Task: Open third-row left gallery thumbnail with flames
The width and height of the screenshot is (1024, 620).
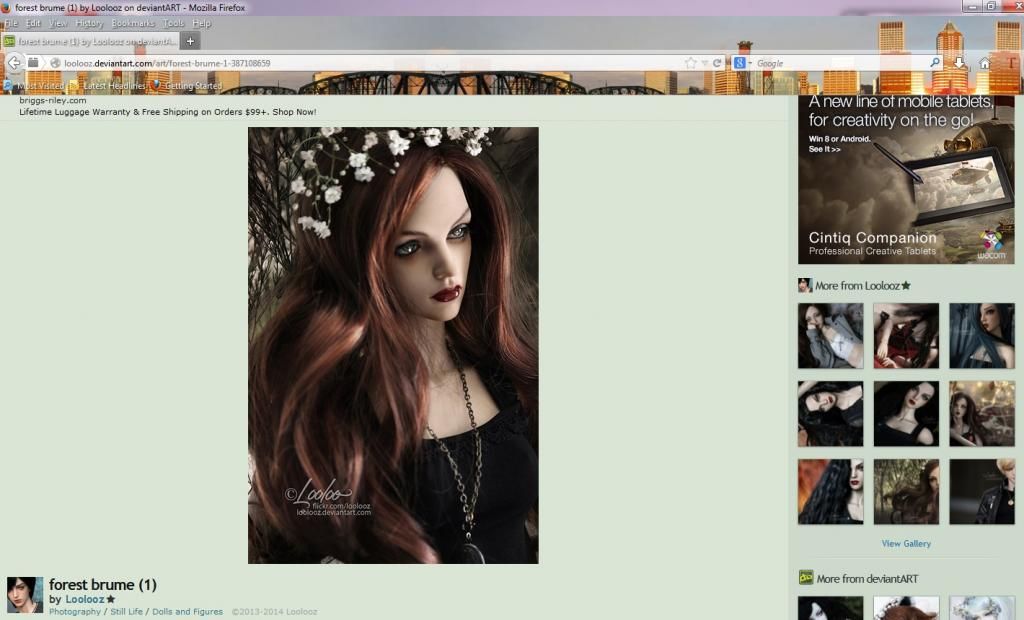Action: pos(831,491)
